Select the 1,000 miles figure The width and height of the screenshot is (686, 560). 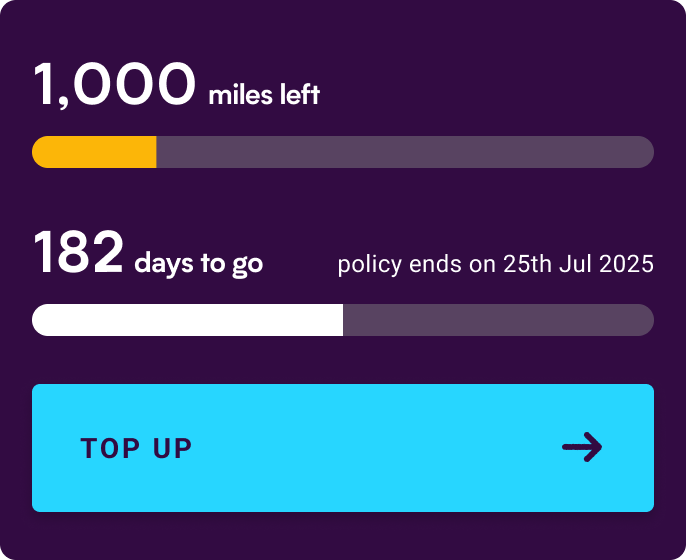(x=115, y=85)
